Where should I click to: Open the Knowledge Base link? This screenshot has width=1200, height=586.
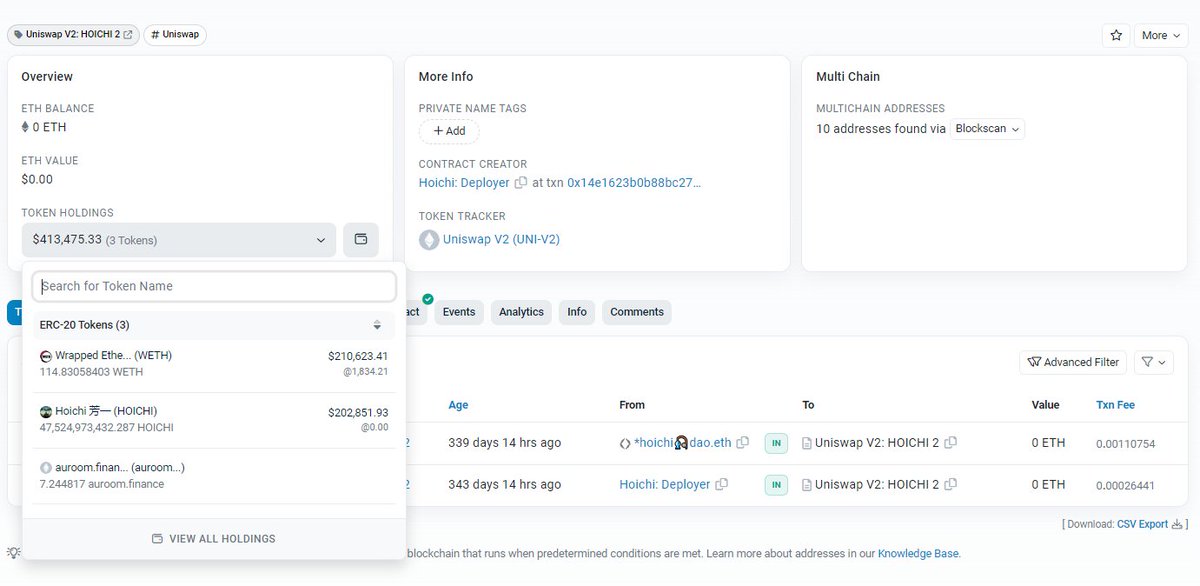click(918, 553)
